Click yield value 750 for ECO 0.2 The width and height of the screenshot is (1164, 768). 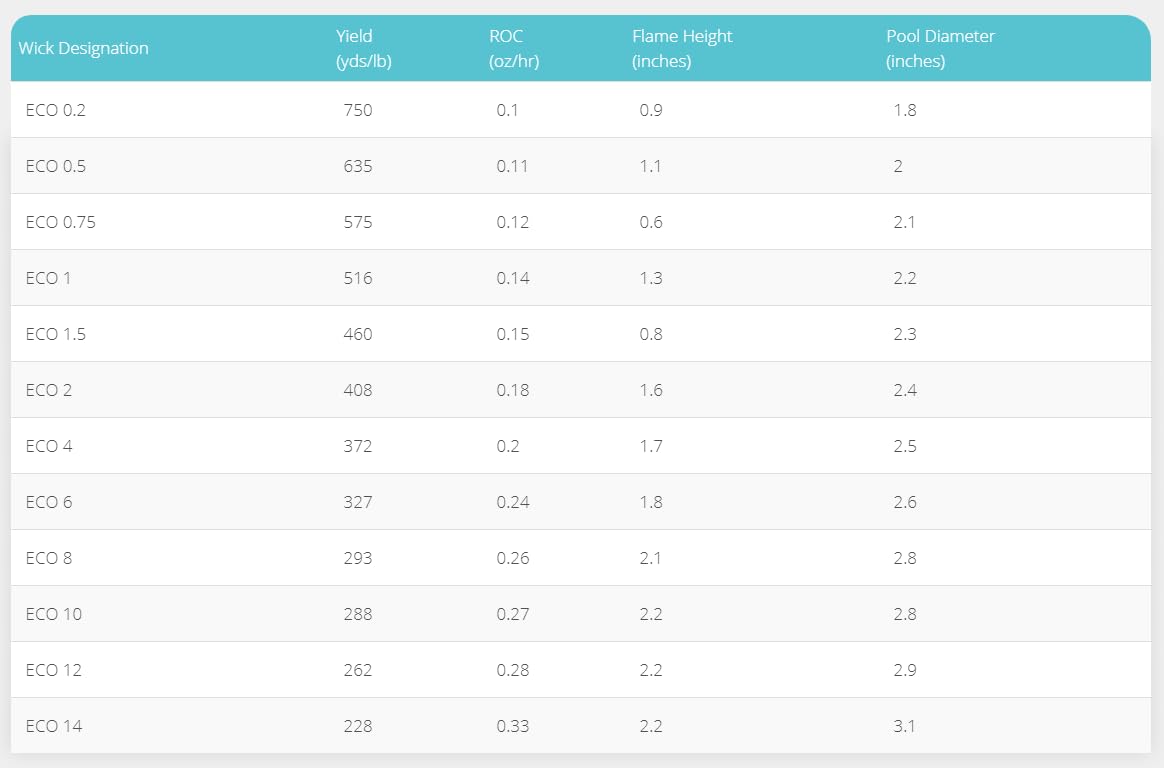[x=358, y=110]
